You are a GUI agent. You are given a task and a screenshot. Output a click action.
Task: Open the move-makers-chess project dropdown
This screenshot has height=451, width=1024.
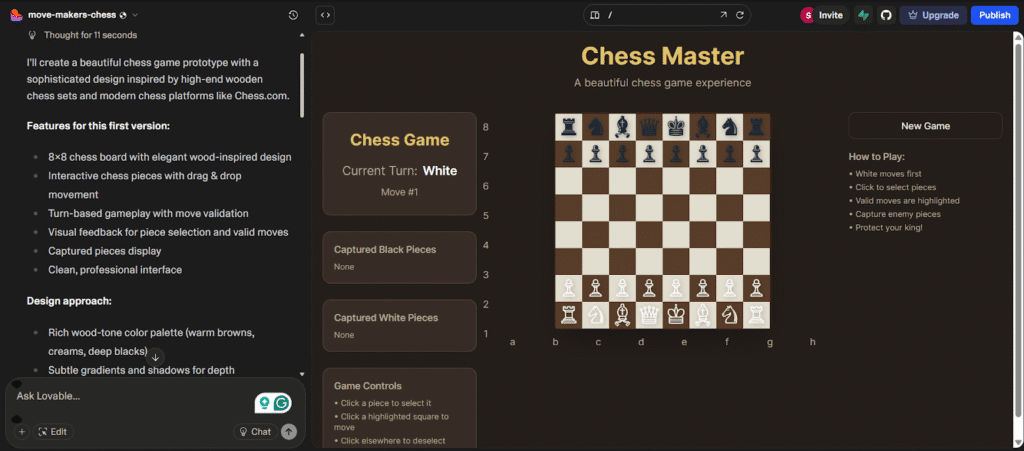click(x=135, y=15)
